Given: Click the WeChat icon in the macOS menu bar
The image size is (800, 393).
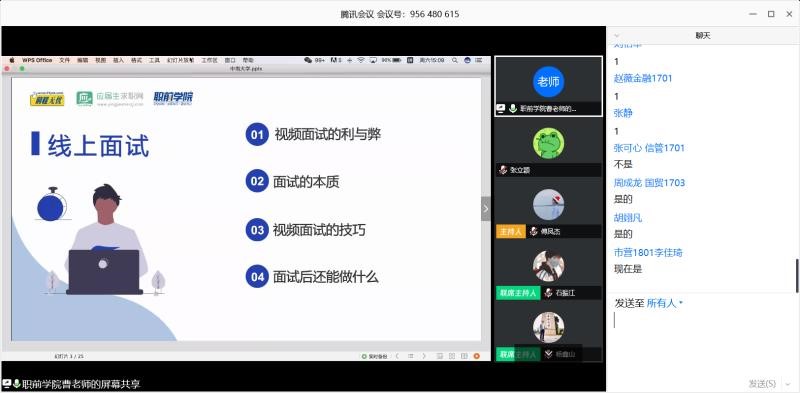Looking at the screenshot, I should tap(308, 60).
